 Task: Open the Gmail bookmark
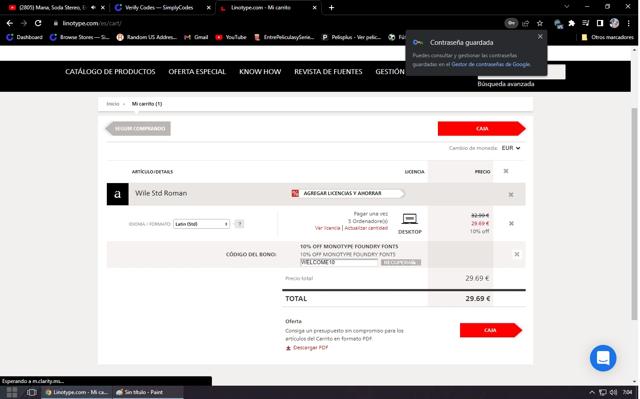(x=196, y=37)
